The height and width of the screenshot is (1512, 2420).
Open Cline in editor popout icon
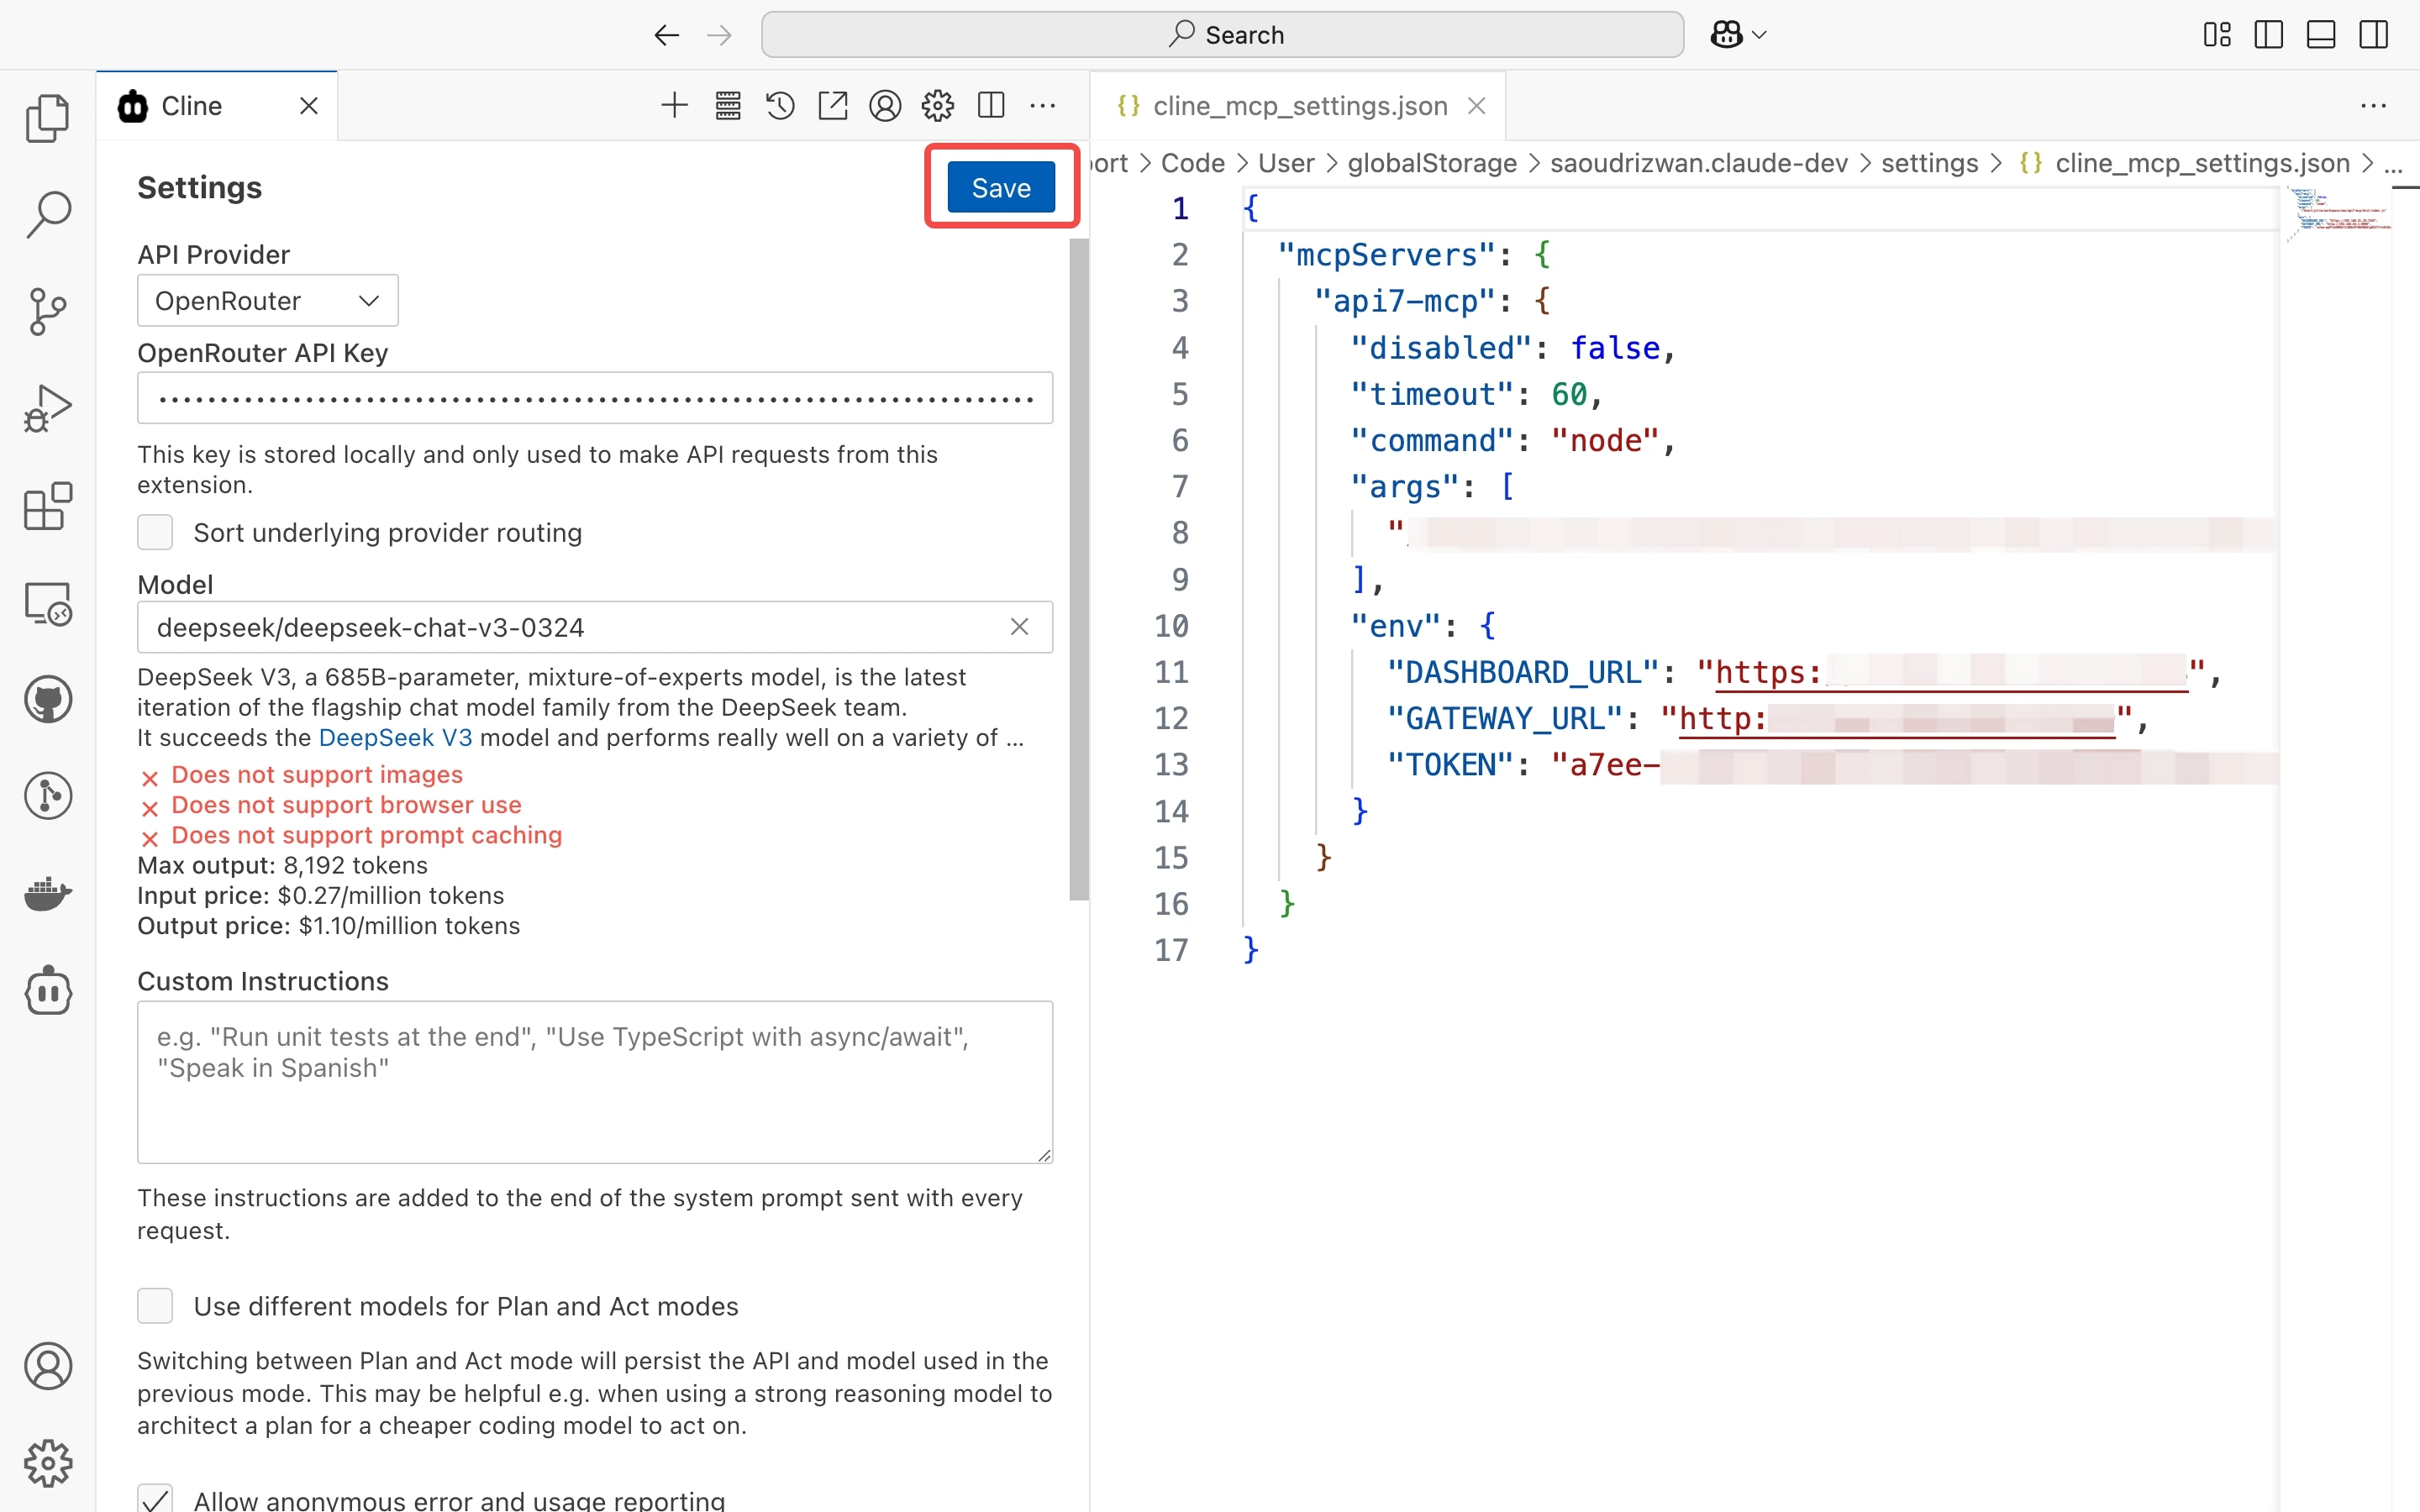tap(833, 105)
